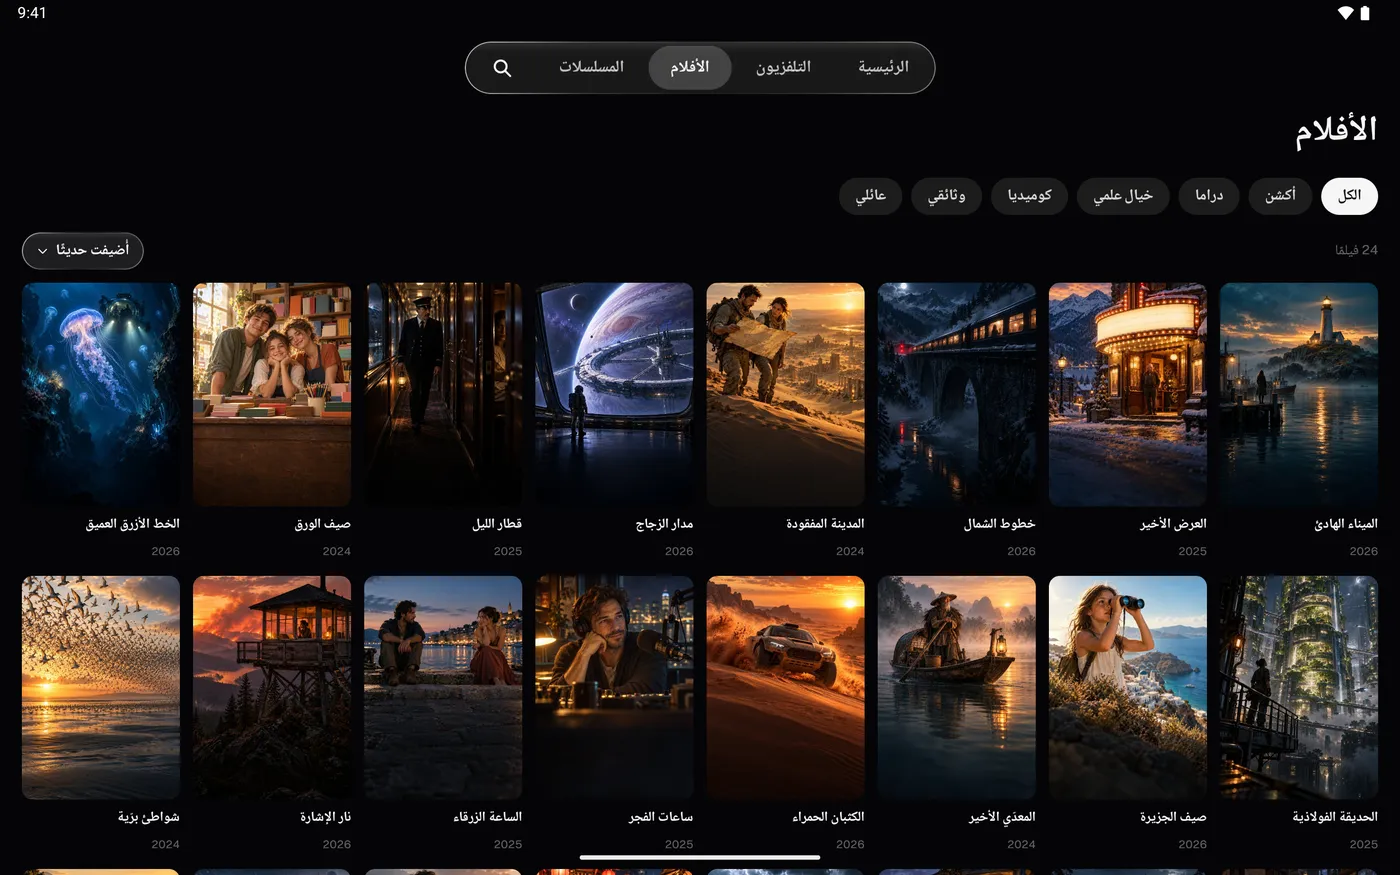This screenshot has width=1400, height=875.
Task: Open the المعدّي الأخير boat poster
Action: tap(957, 687)
